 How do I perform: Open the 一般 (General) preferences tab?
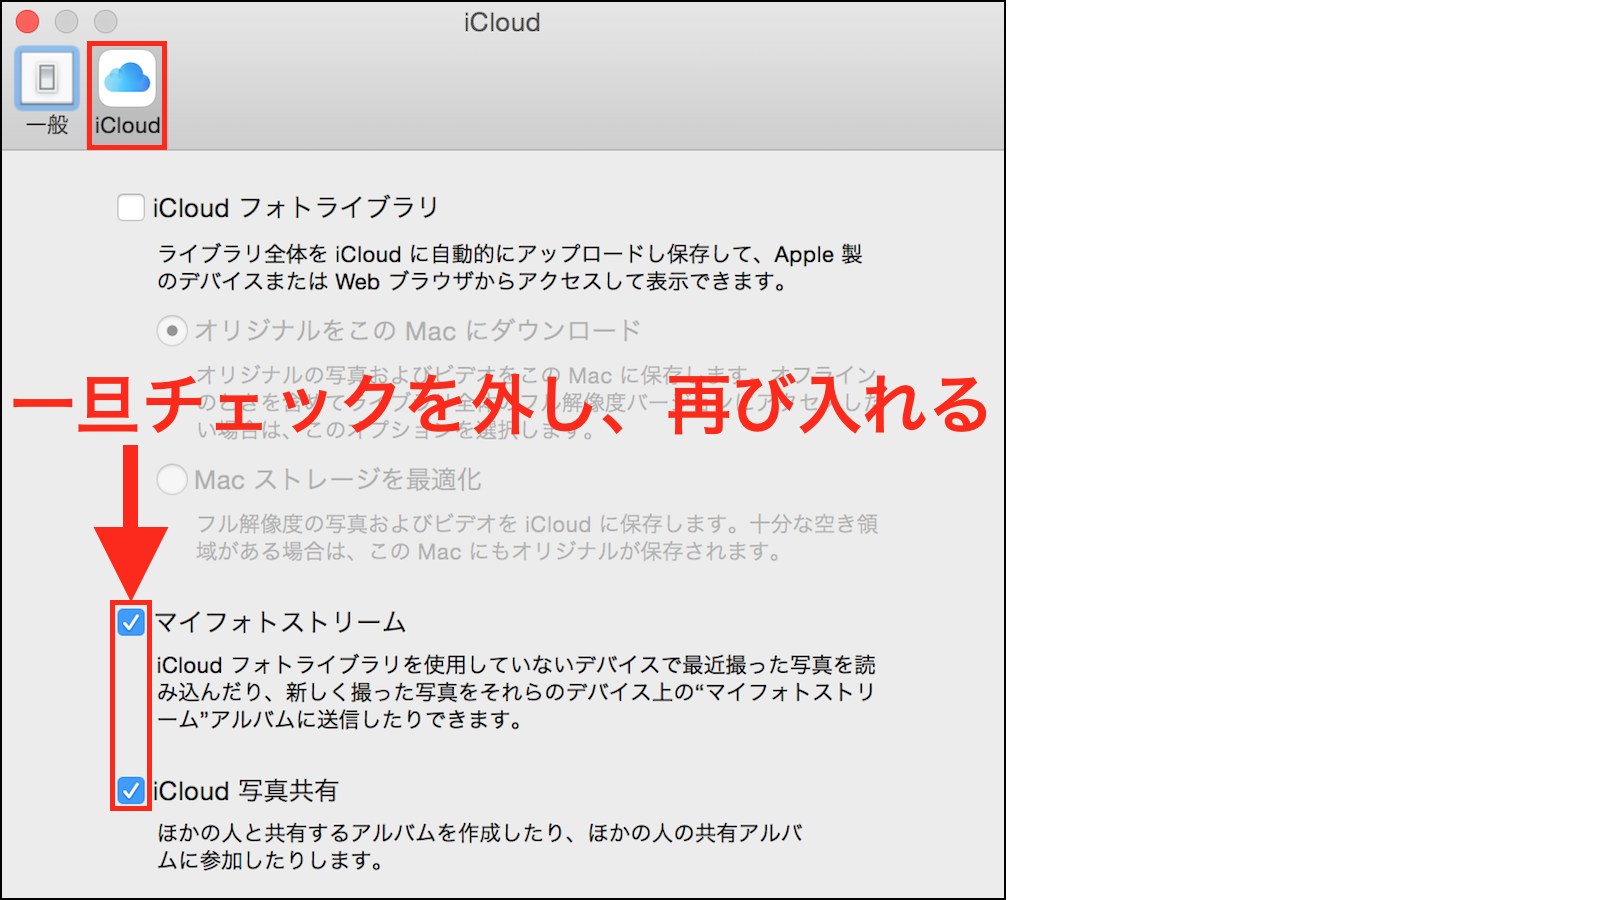click(47, 92)
